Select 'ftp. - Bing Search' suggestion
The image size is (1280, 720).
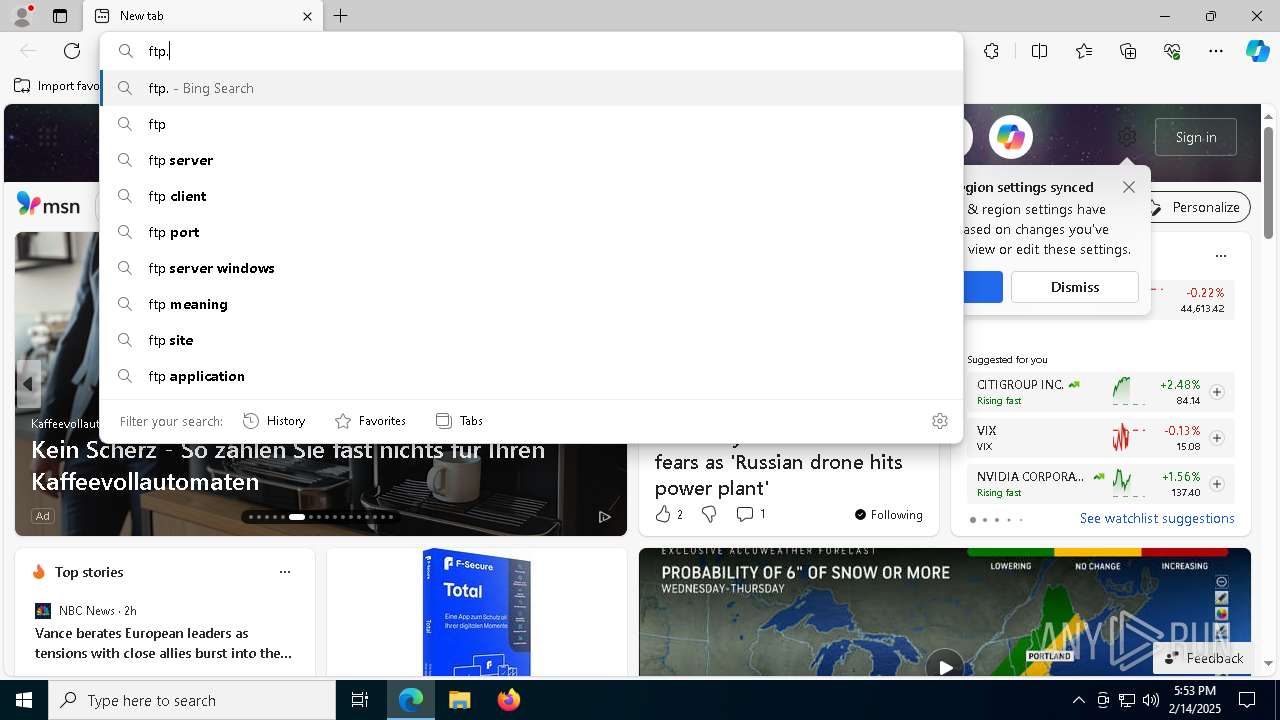click(531, 88)
